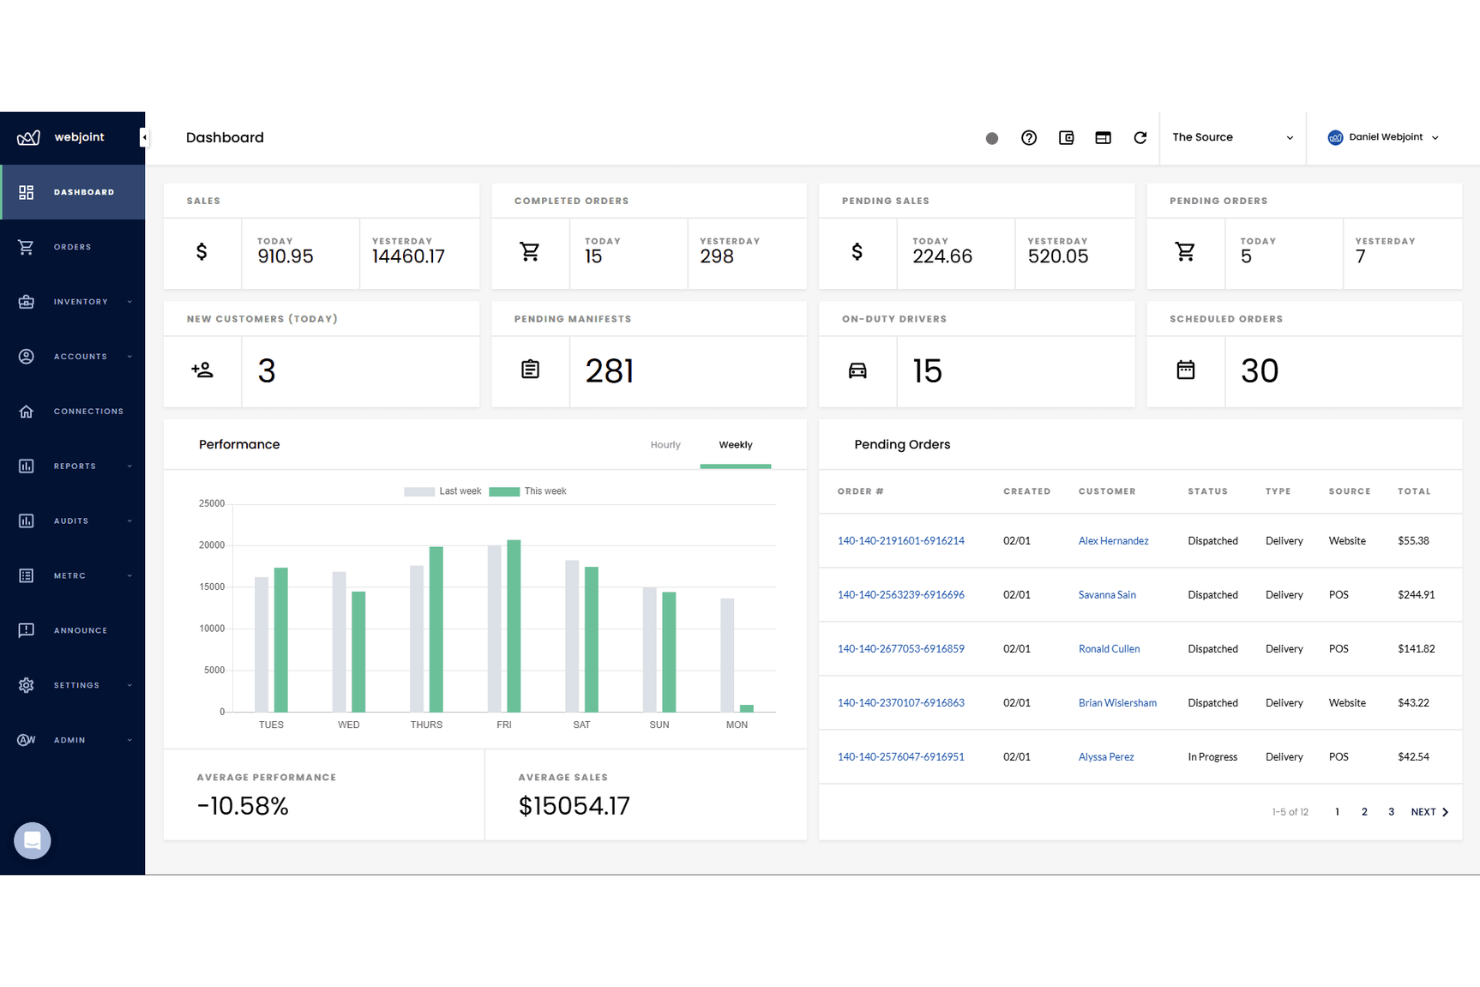This screenshot has height=987, width=1480.
Task: Click the Pending Orders cart icon
Action: tap(1185, 252)
